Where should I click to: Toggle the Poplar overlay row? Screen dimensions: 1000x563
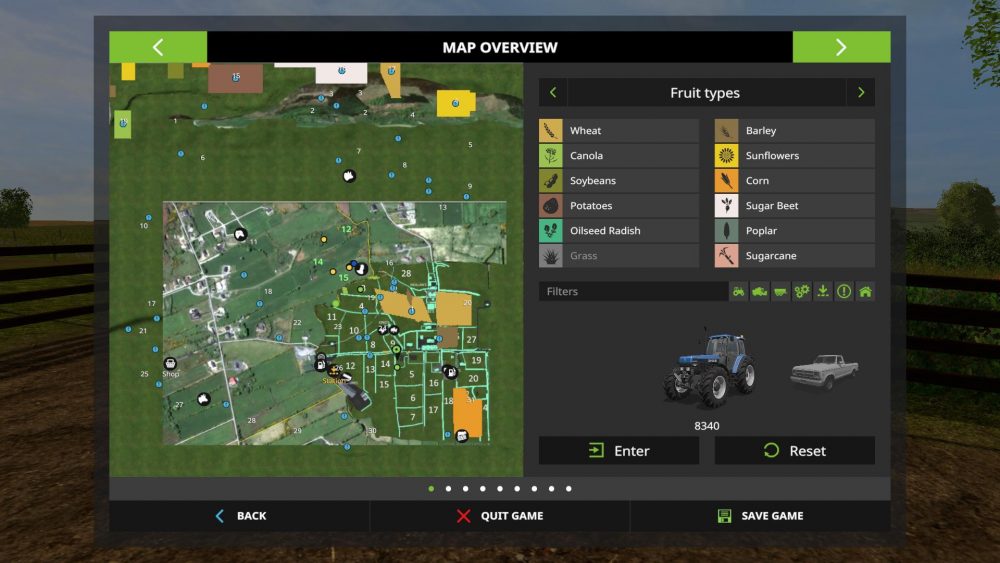[794, 231]
